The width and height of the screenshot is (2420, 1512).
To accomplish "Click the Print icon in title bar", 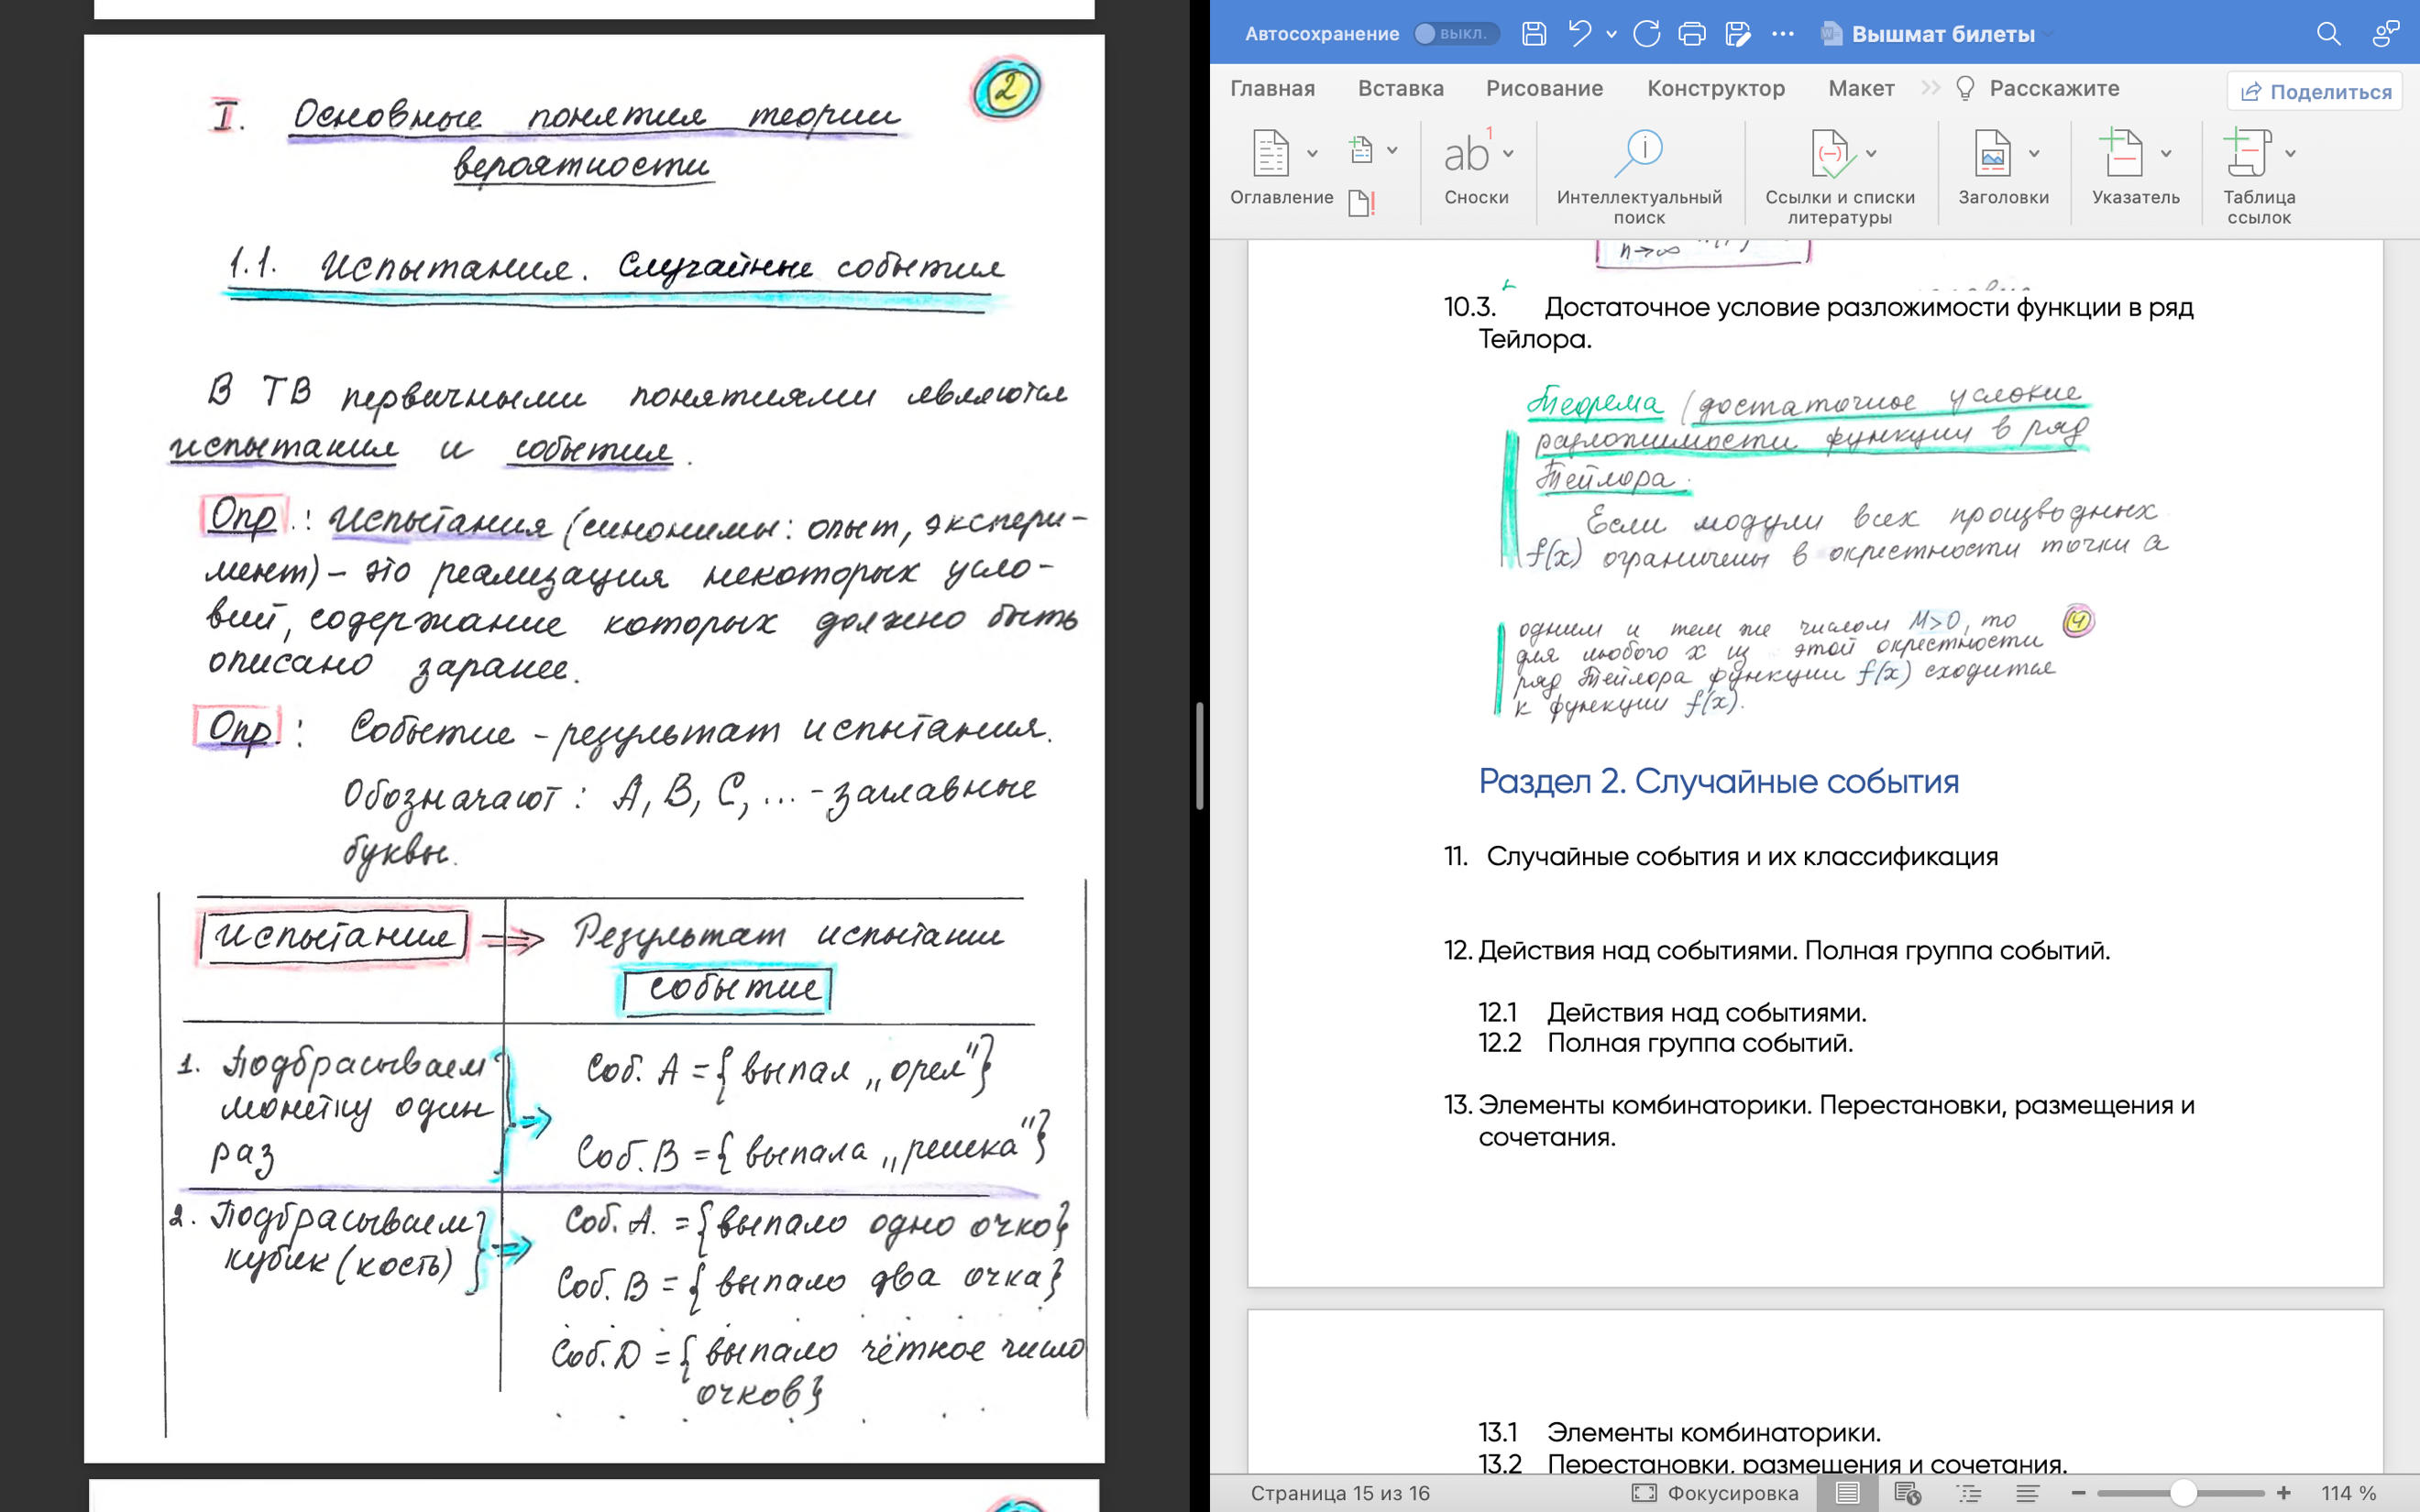I will pyautogui.click(x=1692, y=33).
